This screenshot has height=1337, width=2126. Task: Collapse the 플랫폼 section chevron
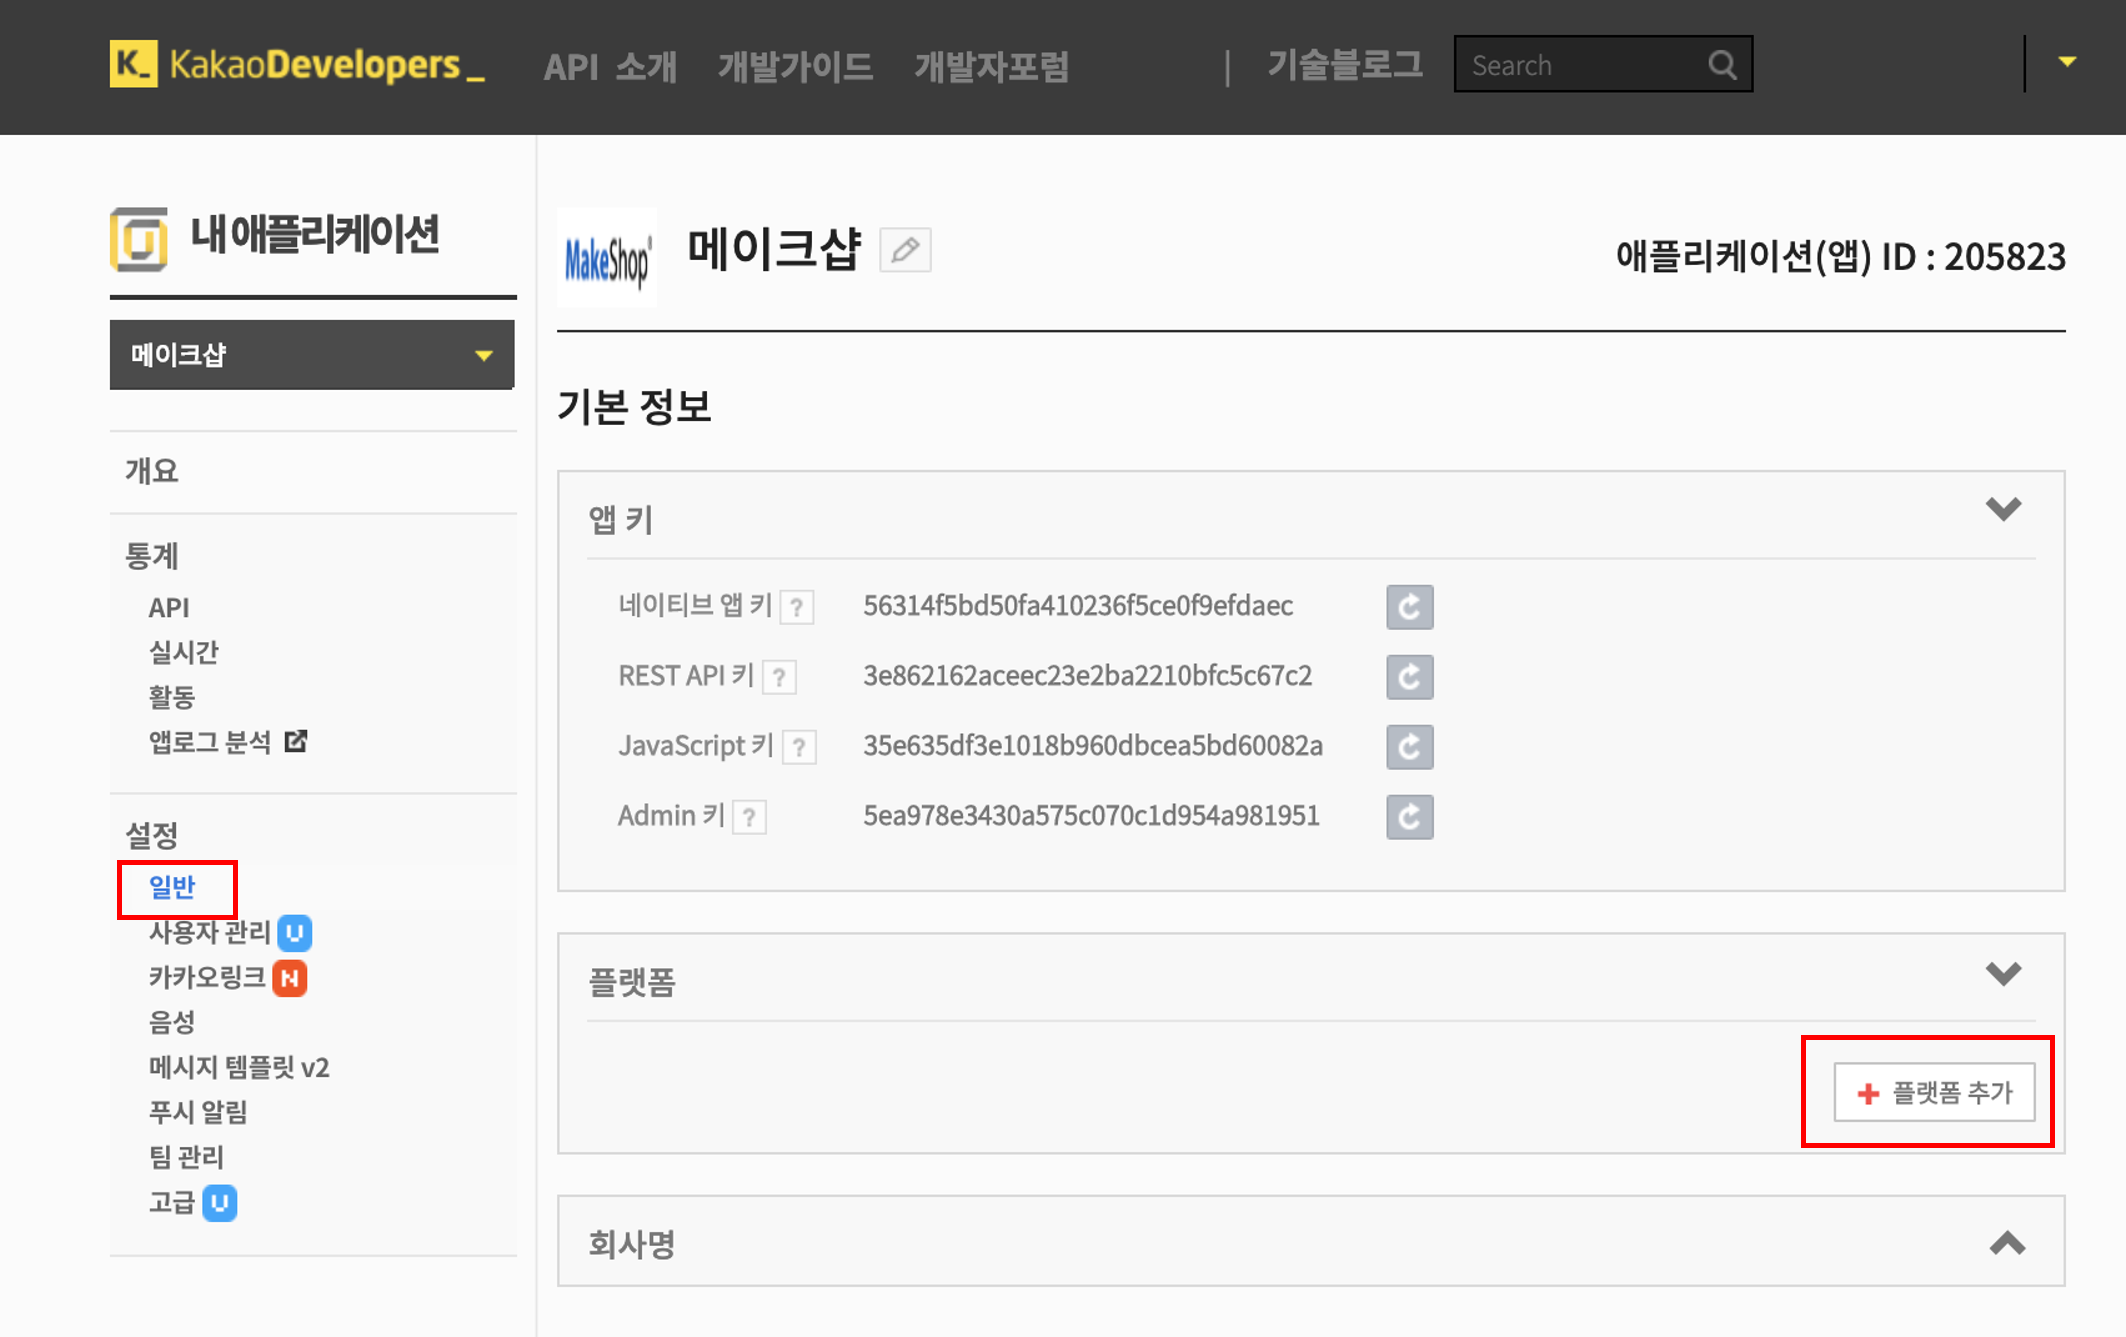(x=2003, y=973)
